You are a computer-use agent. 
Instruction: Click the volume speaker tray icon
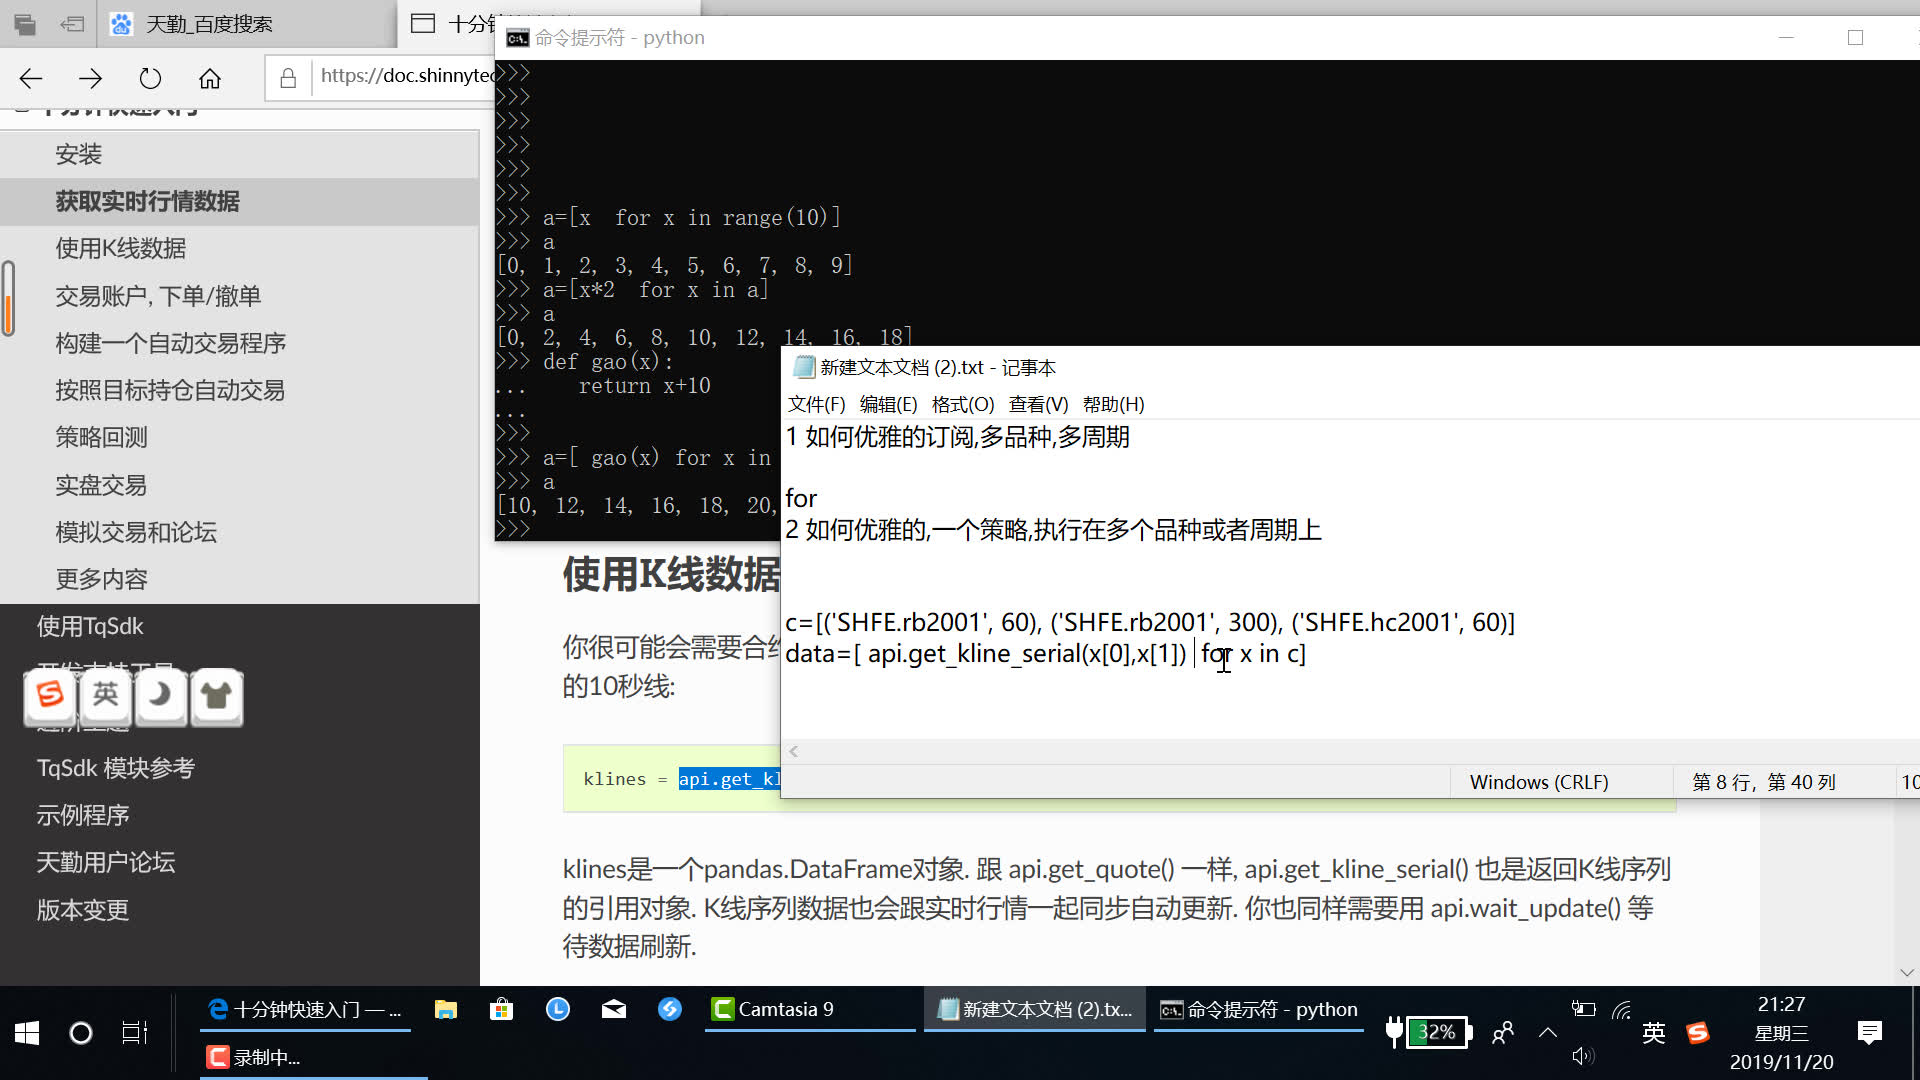pyautogui.click(x=1582, y=1056)
